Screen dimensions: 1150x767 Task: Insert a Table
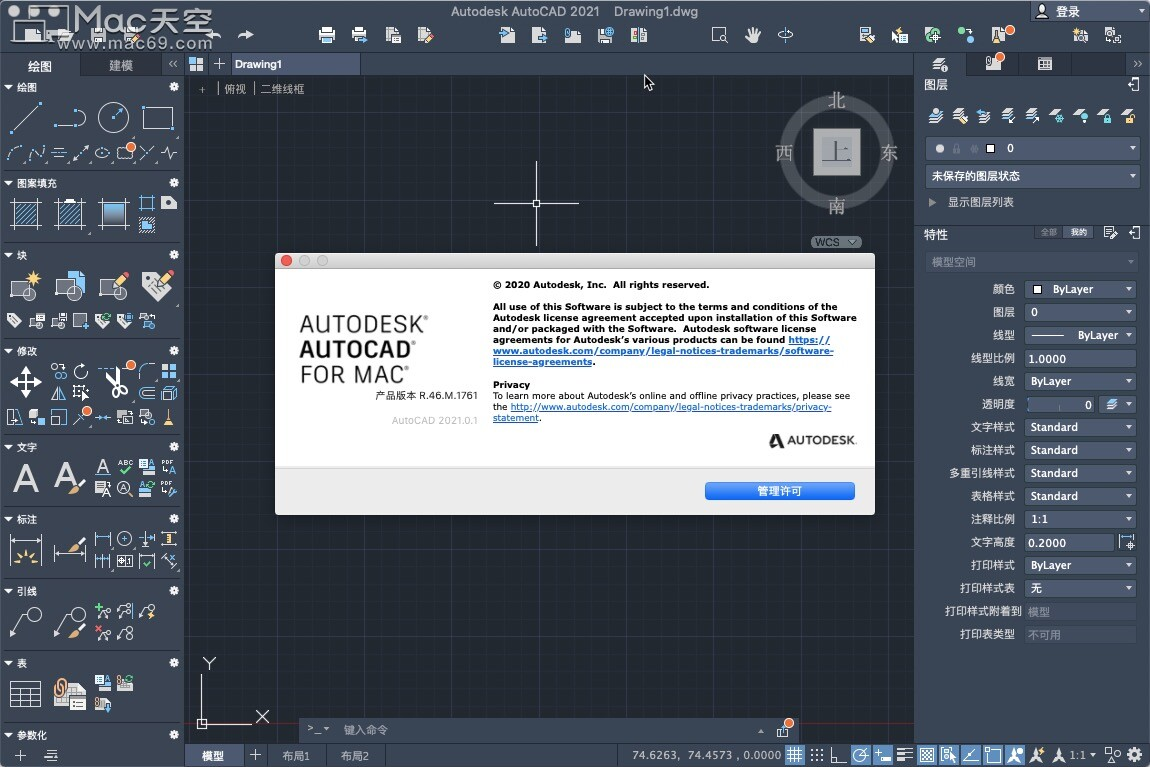(x=26, y=694)
